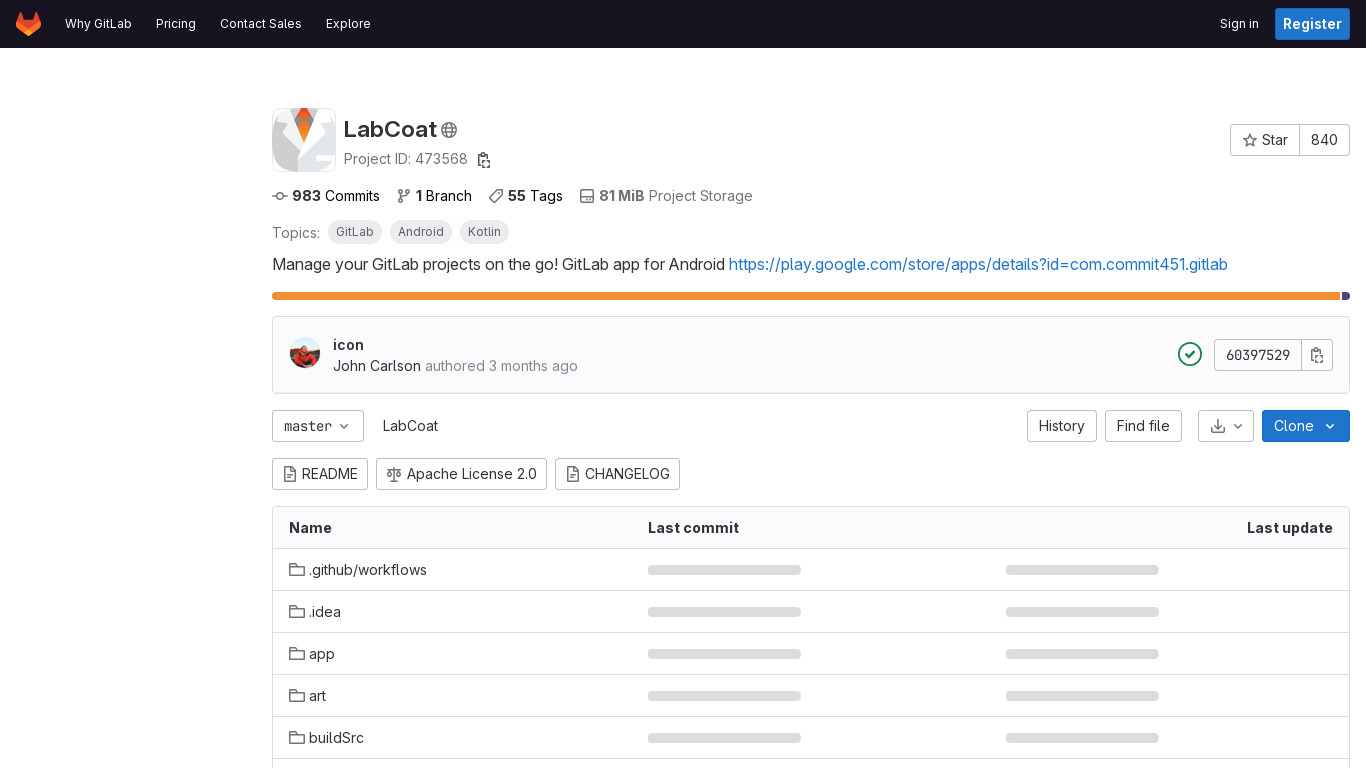Go to Contact Sales
Screen dimensions: 1366x768
[260, 24]
